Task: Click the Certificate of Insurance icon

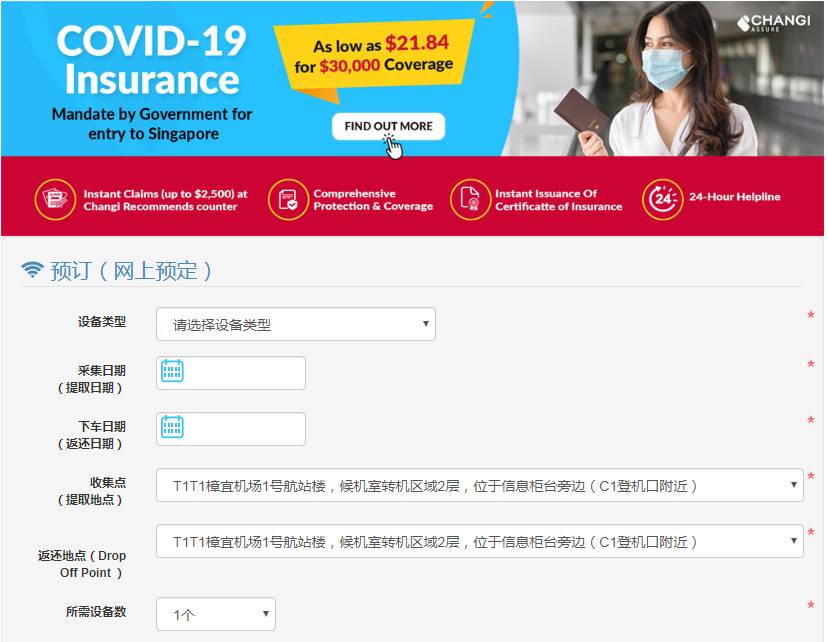Action: pos(470,200)
